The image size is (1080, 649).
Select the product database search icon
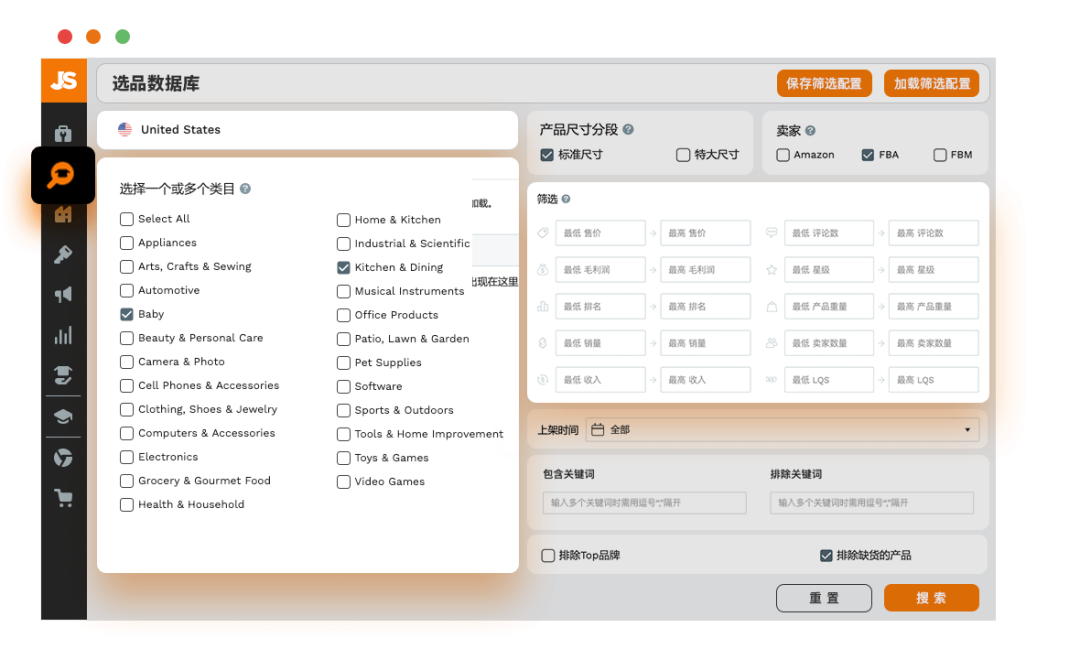pyautogui.click(x=61, y=175)
